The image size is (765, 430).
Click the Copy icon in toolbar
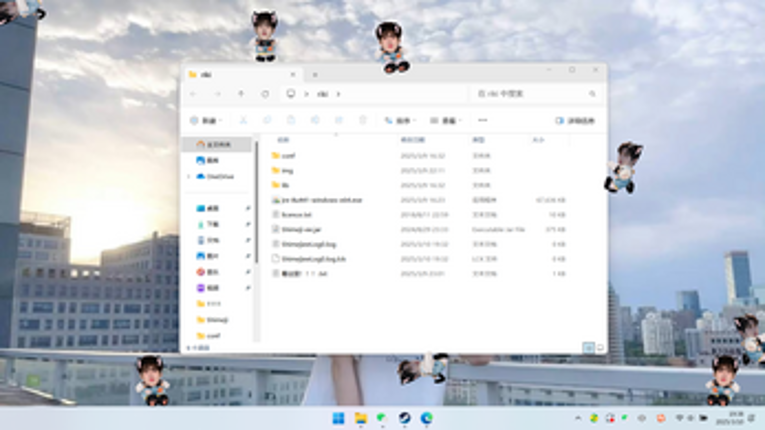[267, 120]
